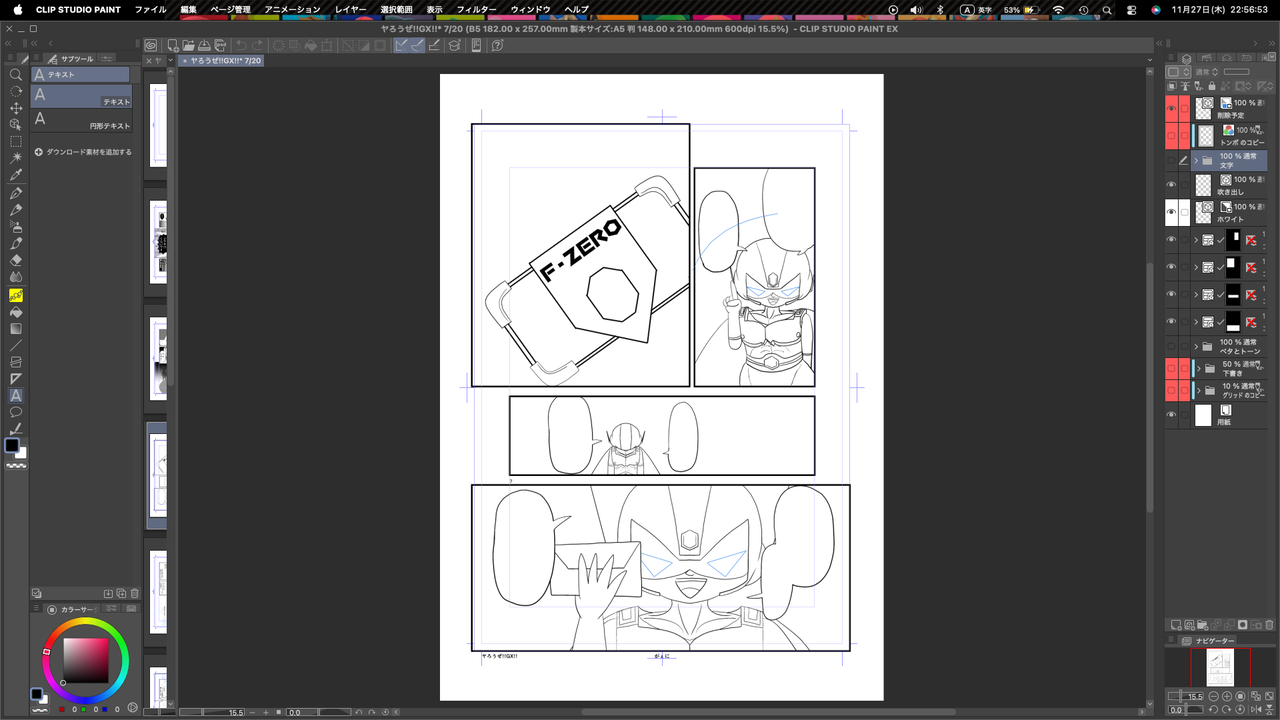Select the Fill bucket tool
The image size is (1280, 720).
click(16, 312)
